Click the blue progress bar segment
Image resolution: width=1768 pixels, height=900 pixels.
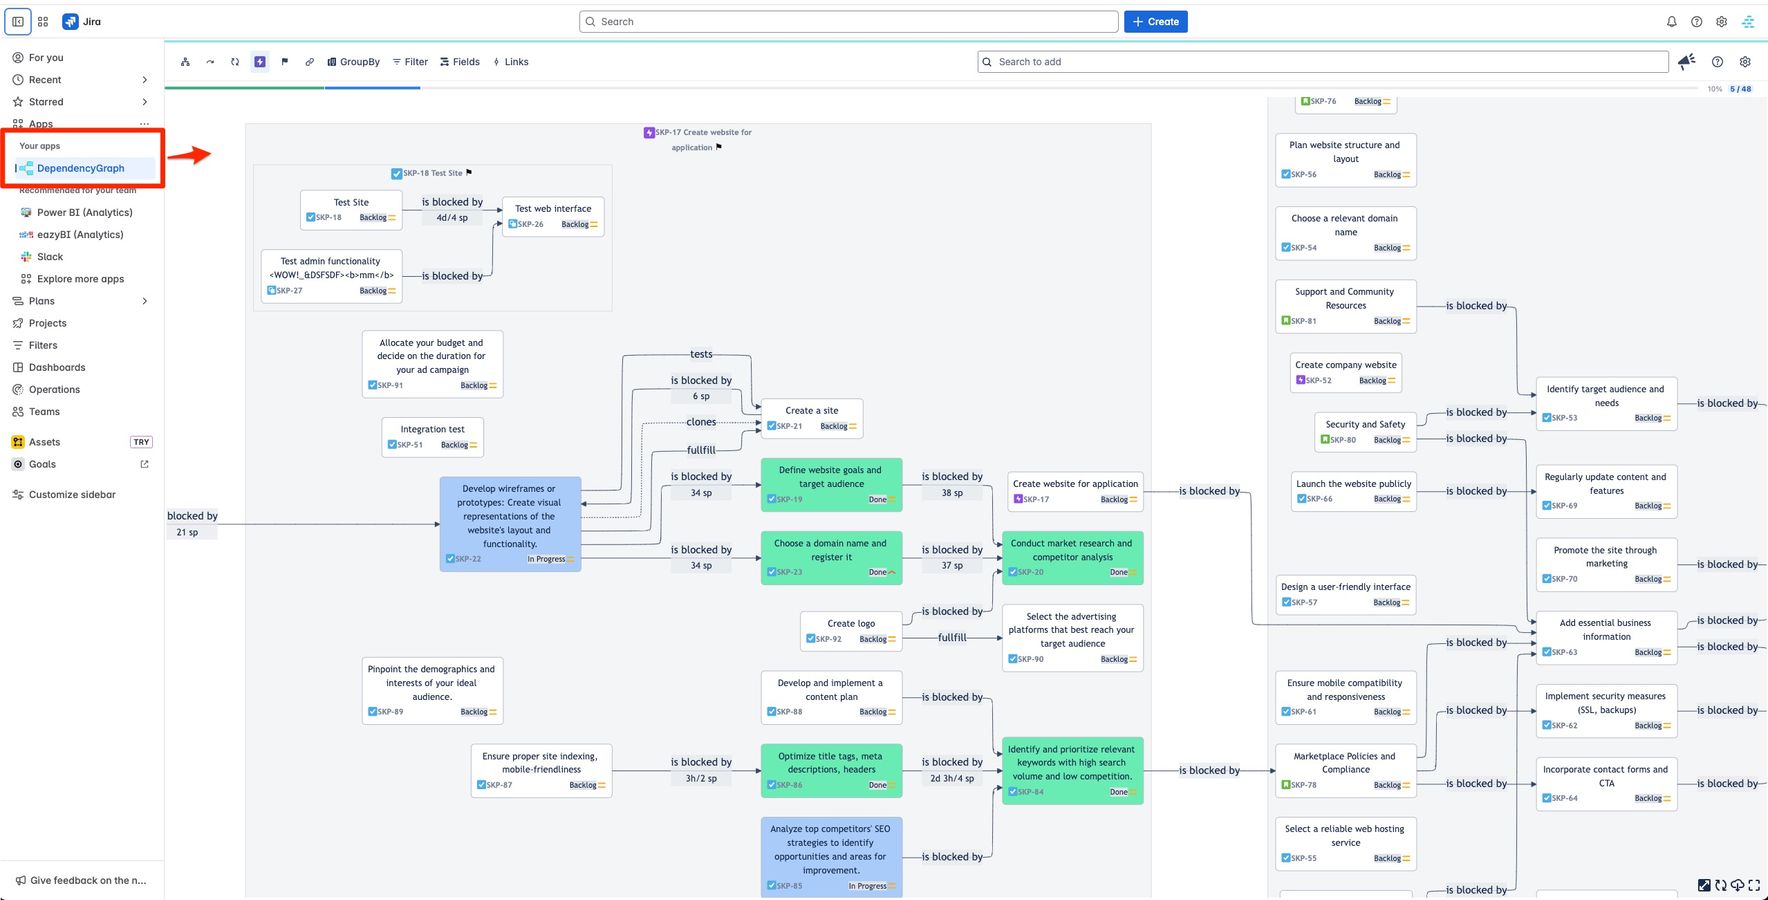[x=372, y=88]
